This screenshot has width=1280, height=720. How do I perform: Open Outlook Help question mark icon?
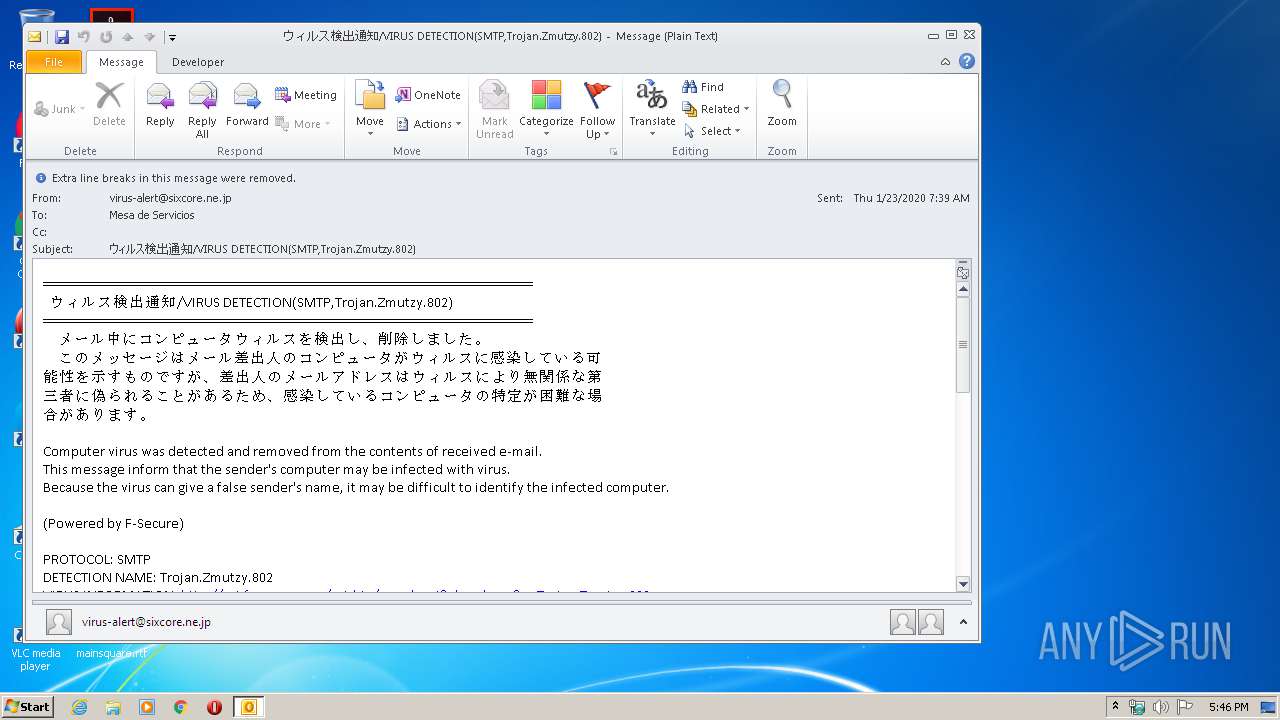point(967,61)
